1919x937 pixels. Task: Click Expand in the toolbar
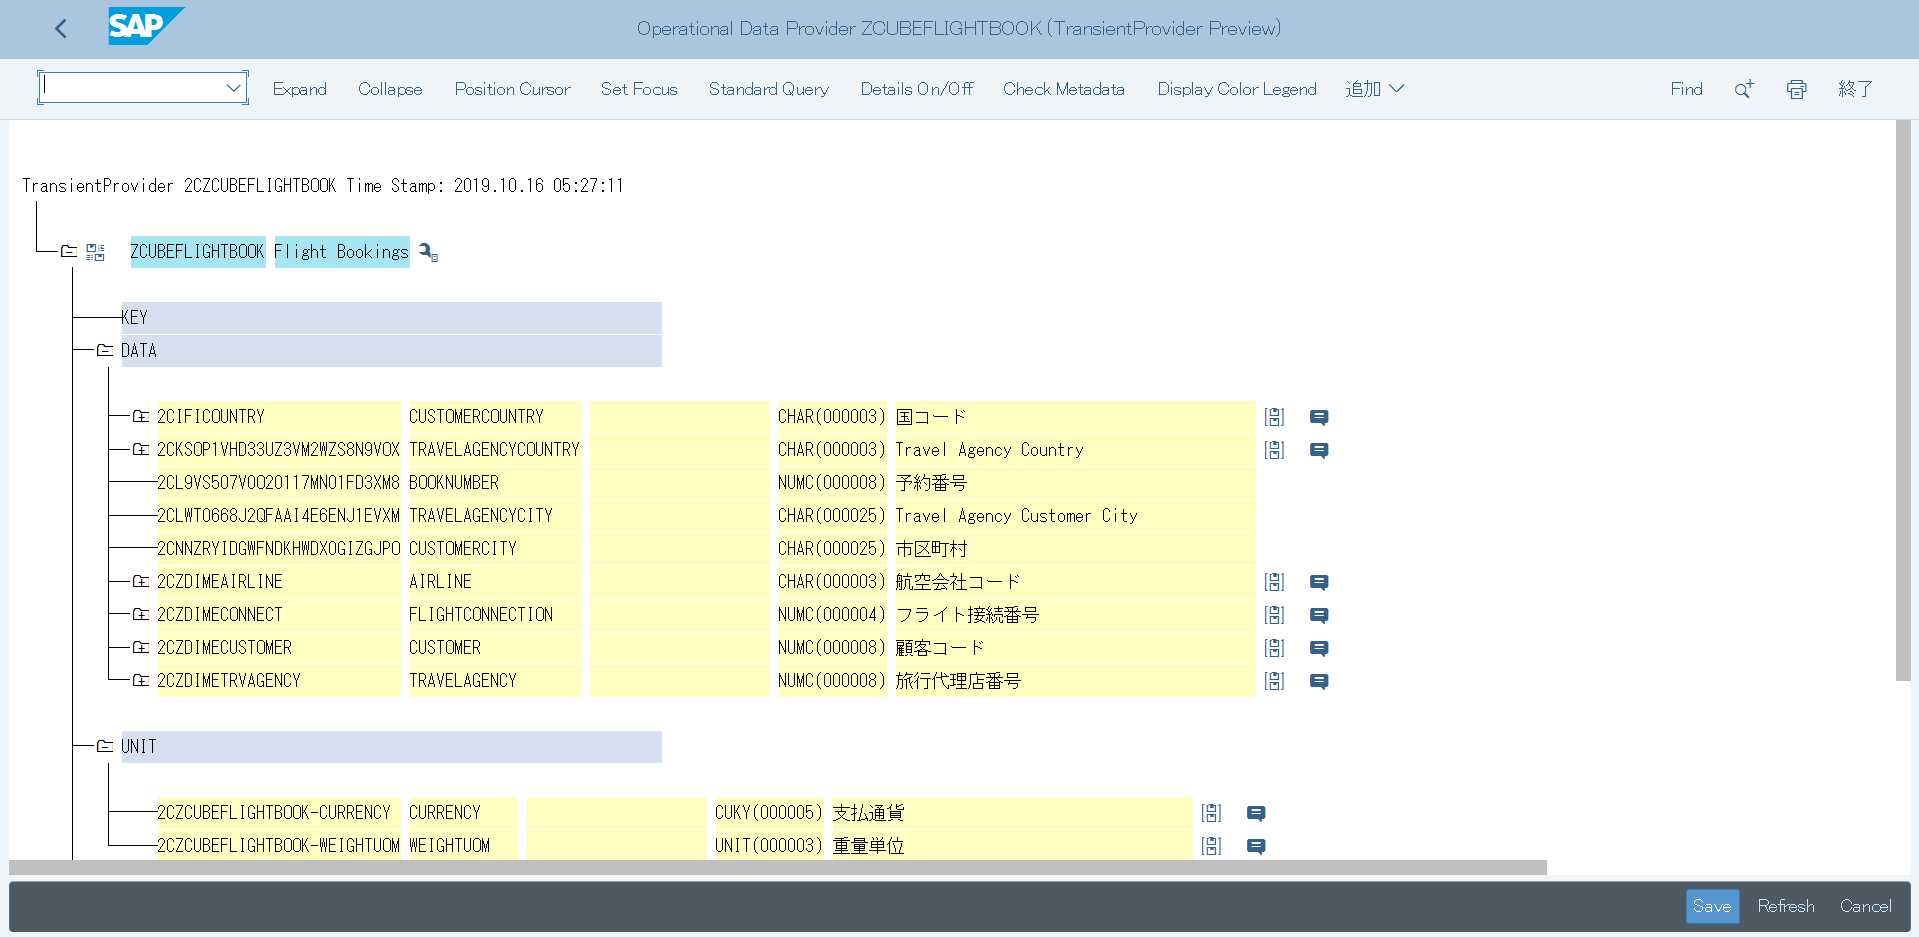300,89
